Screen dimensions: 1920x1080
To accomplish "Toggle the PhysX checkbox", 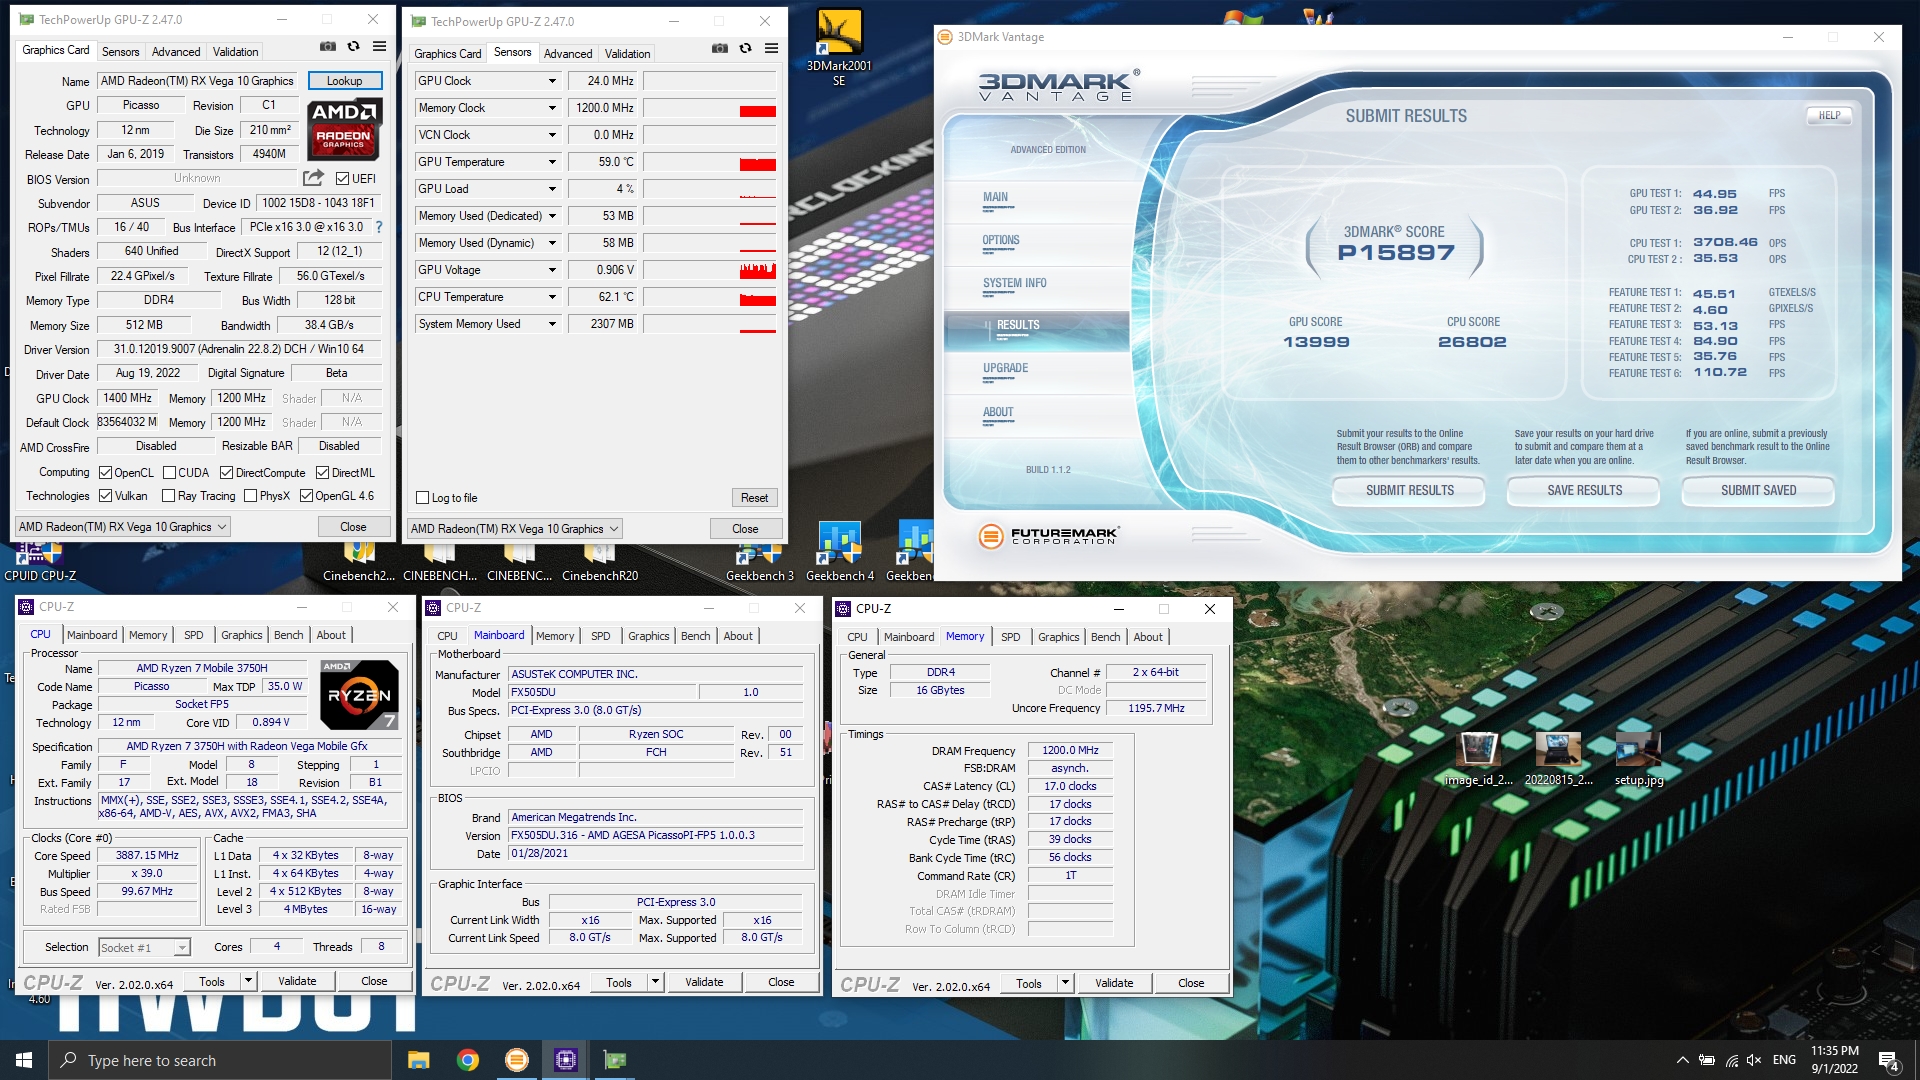I will coord(250,496).
